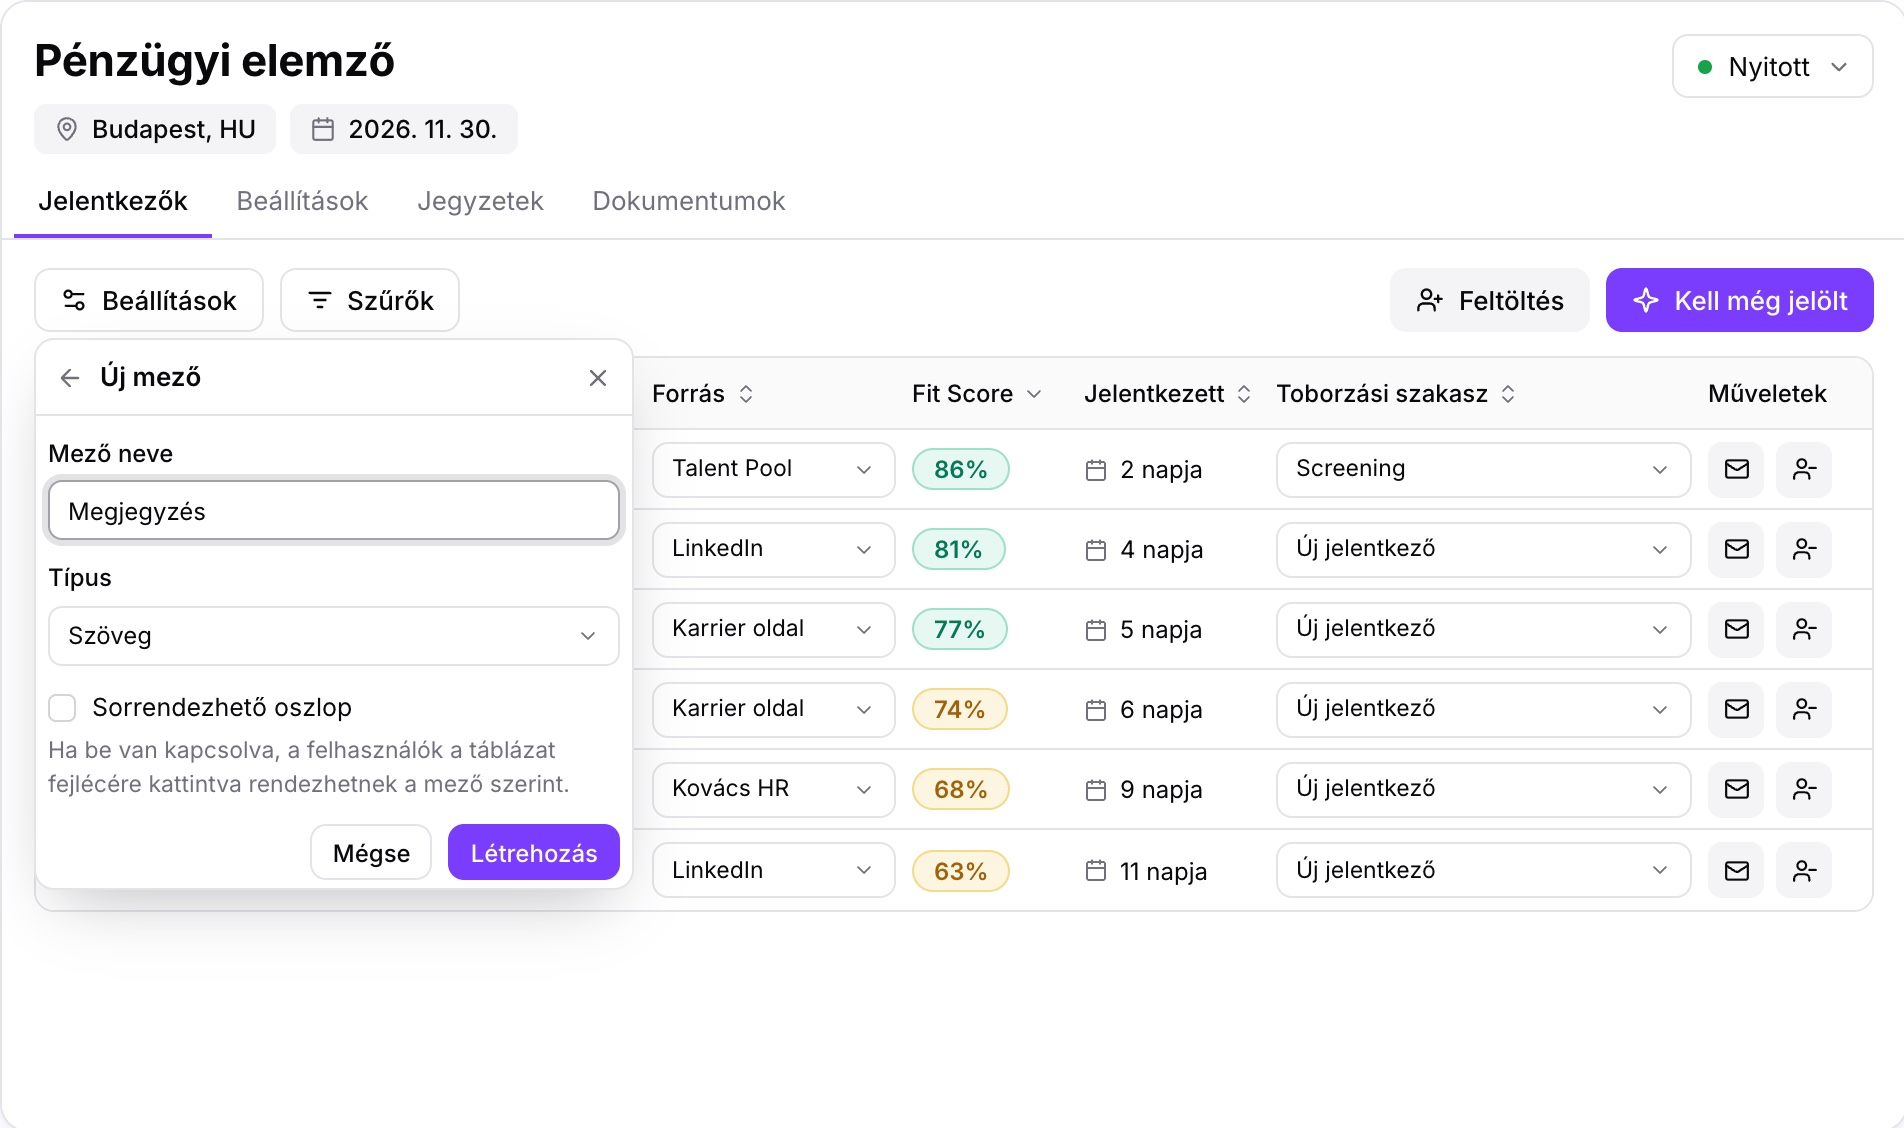The width and height of the screenshot is (1904, 1128).
Task: Open the Nyitott status dropdown
Action: pyautogui.click(x=1772, y=67)
